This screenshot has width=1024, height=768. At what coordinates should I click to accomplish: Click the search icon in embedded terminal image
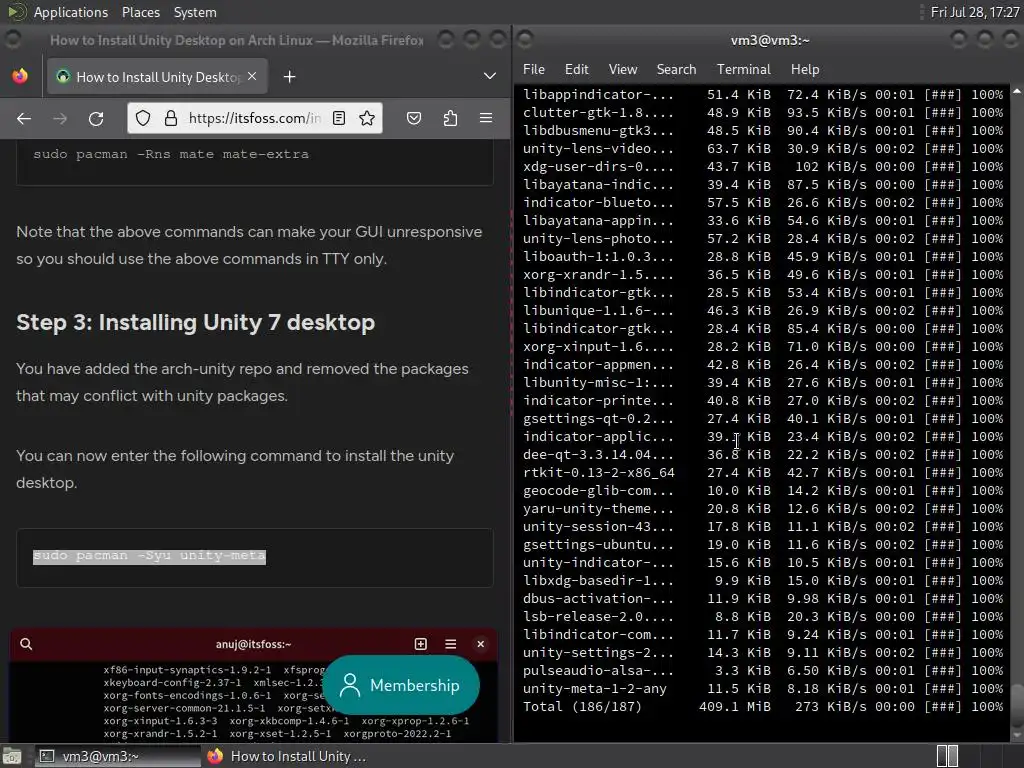26,644
